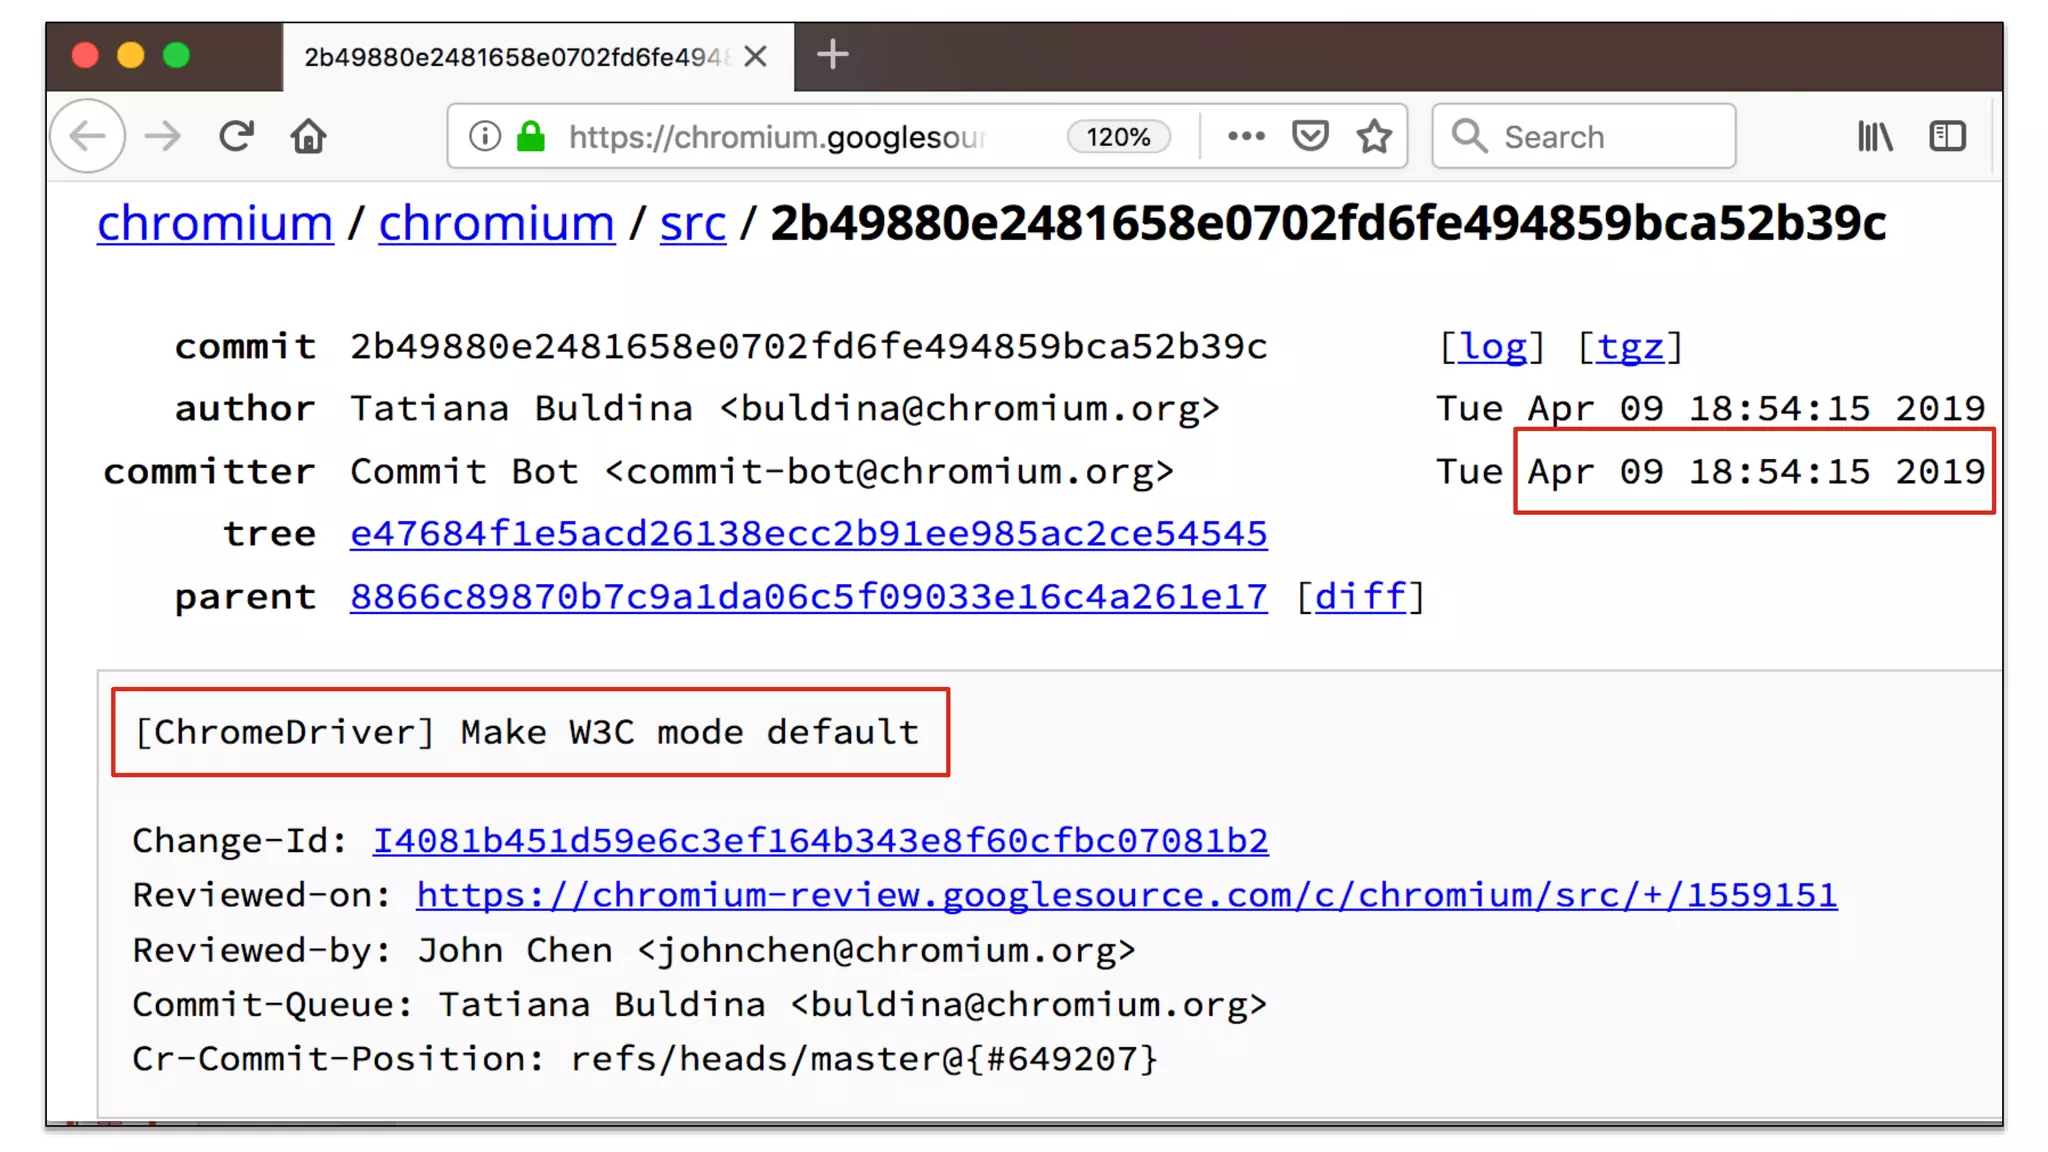This screenshot has height=1152, width=2048.
Task: Reset the 120% zoom level badge
Action: click(1118, 137)
